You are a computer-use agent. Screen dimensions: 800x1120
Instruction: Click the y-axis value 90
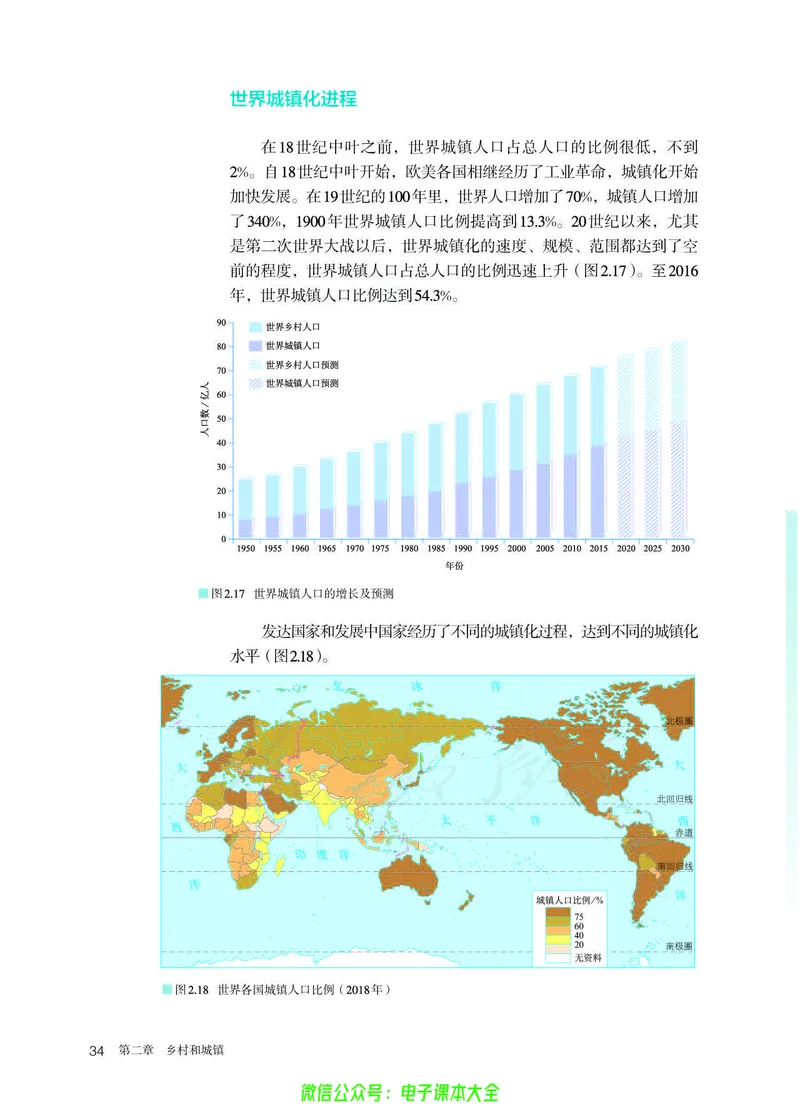(x=221, y=323)
